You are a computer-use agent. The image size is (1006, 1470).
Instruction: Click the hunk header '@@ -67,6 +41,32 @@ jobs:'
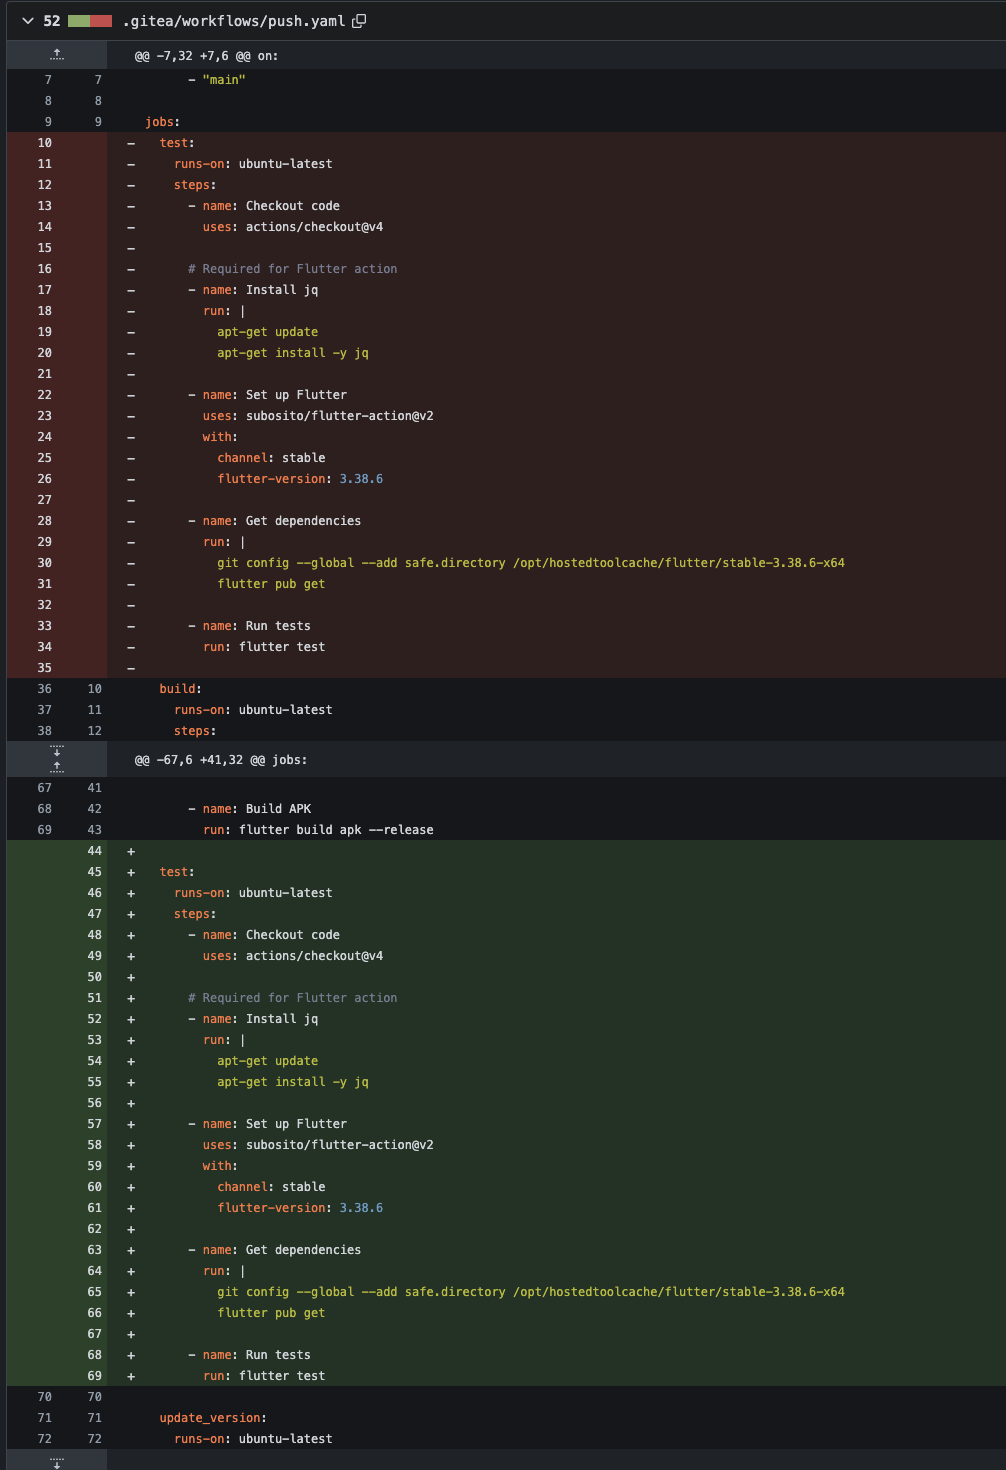pyautogui.click(x=221, y=760)
